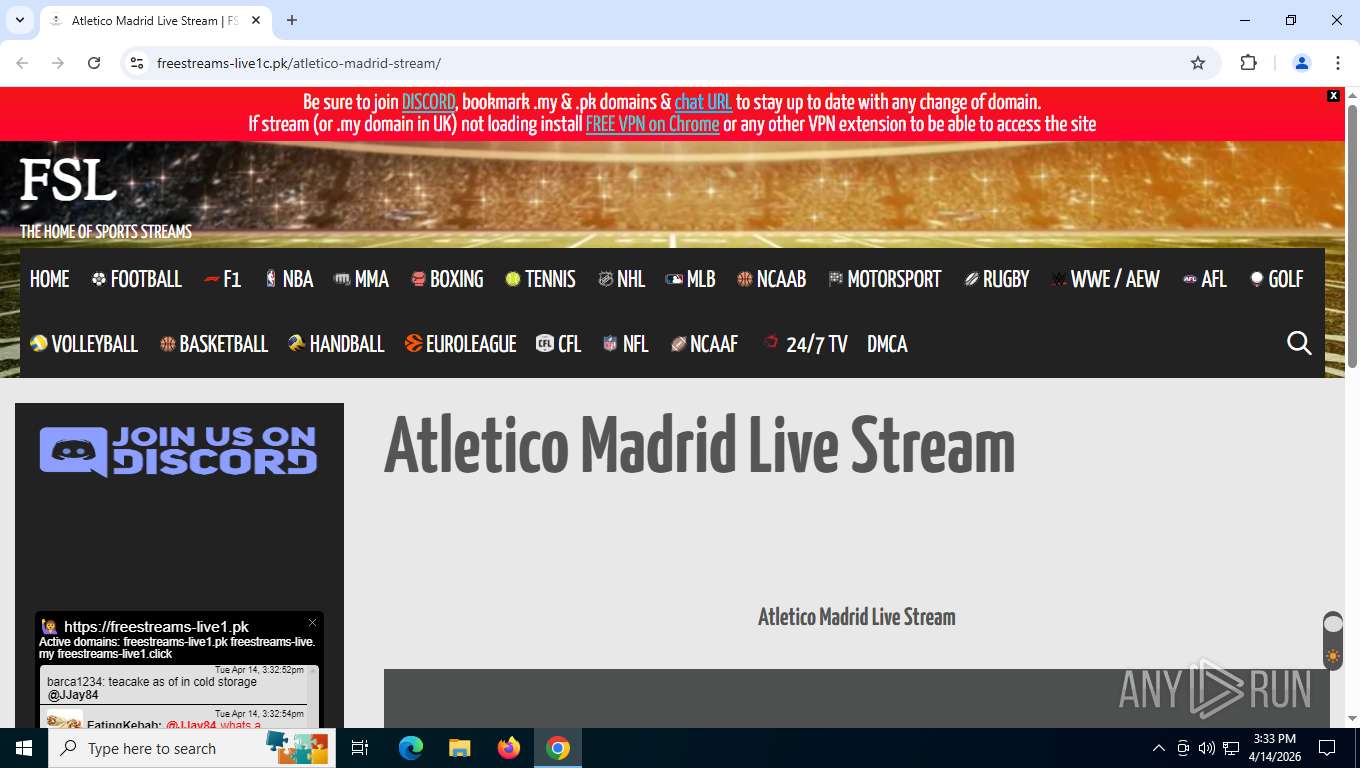Launch Microsoft Edge from taskbar

[410, 748]
